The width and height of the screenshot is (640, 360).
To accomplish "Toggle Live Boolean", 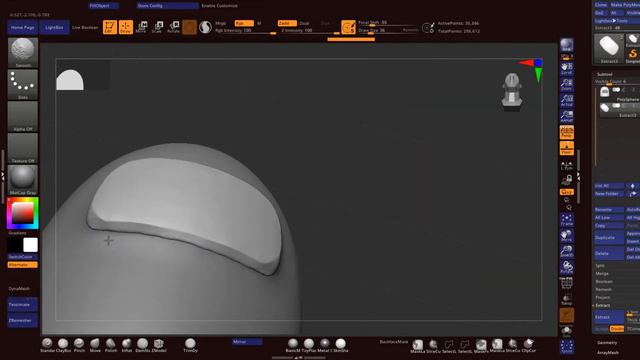I will (85, 27).
